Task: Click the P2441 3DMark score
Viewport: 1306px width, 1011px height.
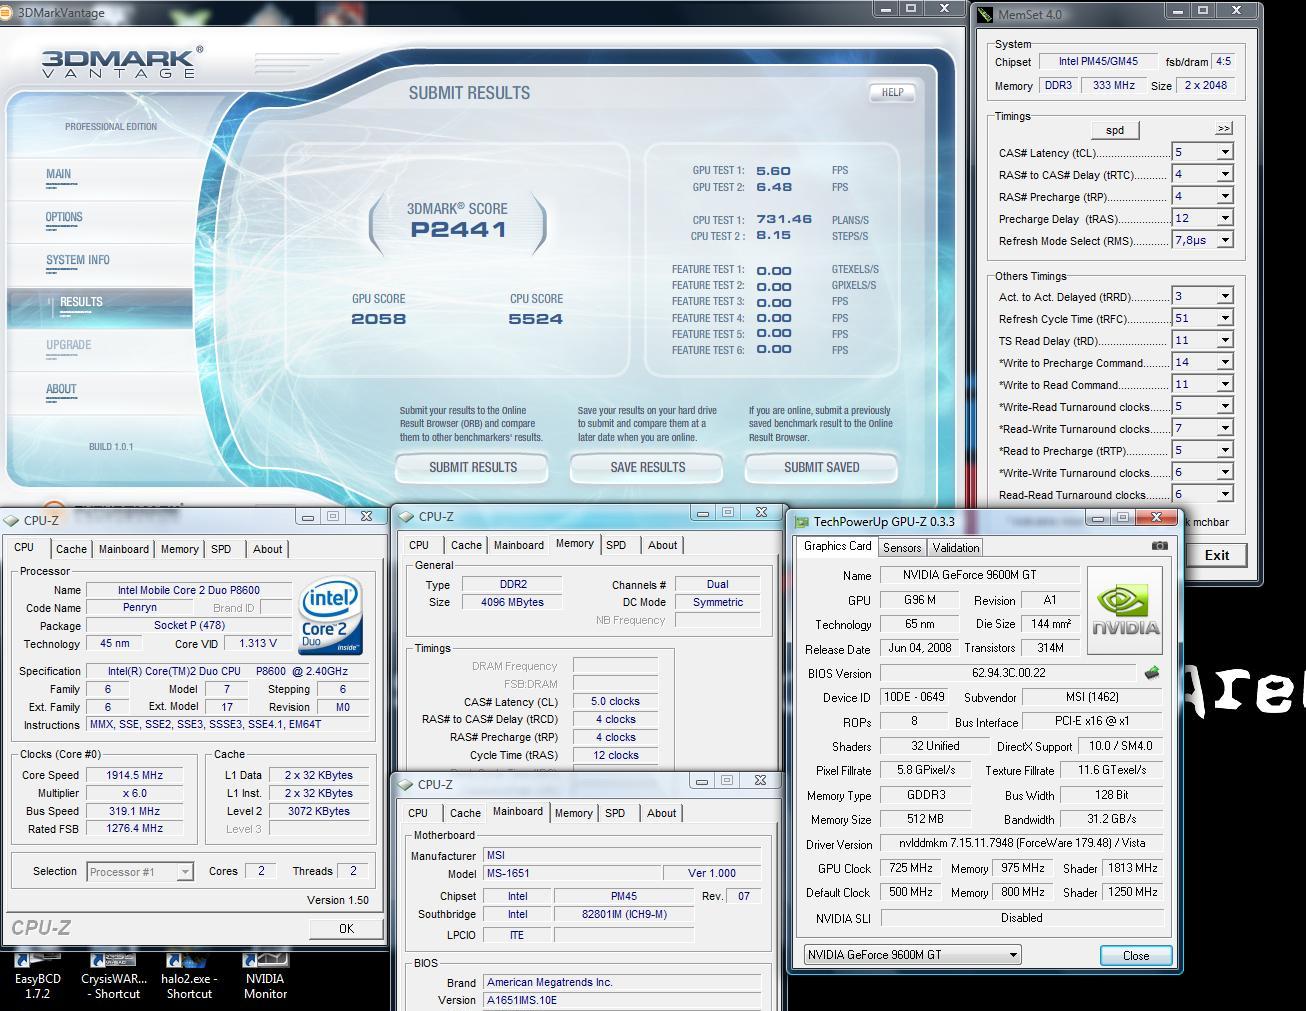Action: point(458,229)
